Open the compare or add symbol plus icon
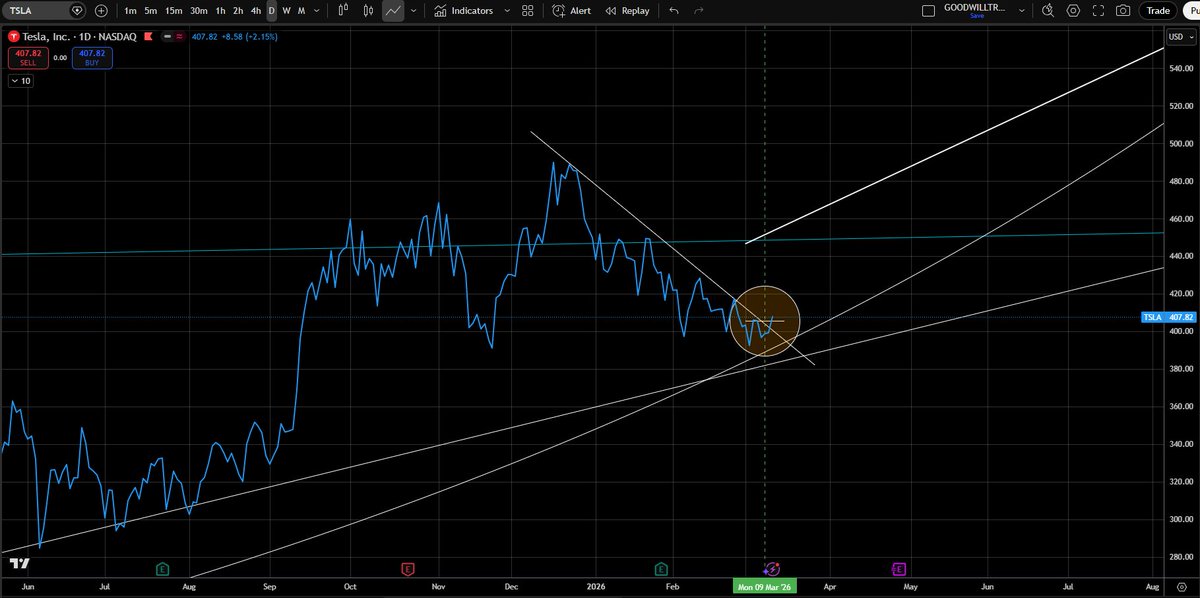The image size is (1200, 598). (101, 11)
